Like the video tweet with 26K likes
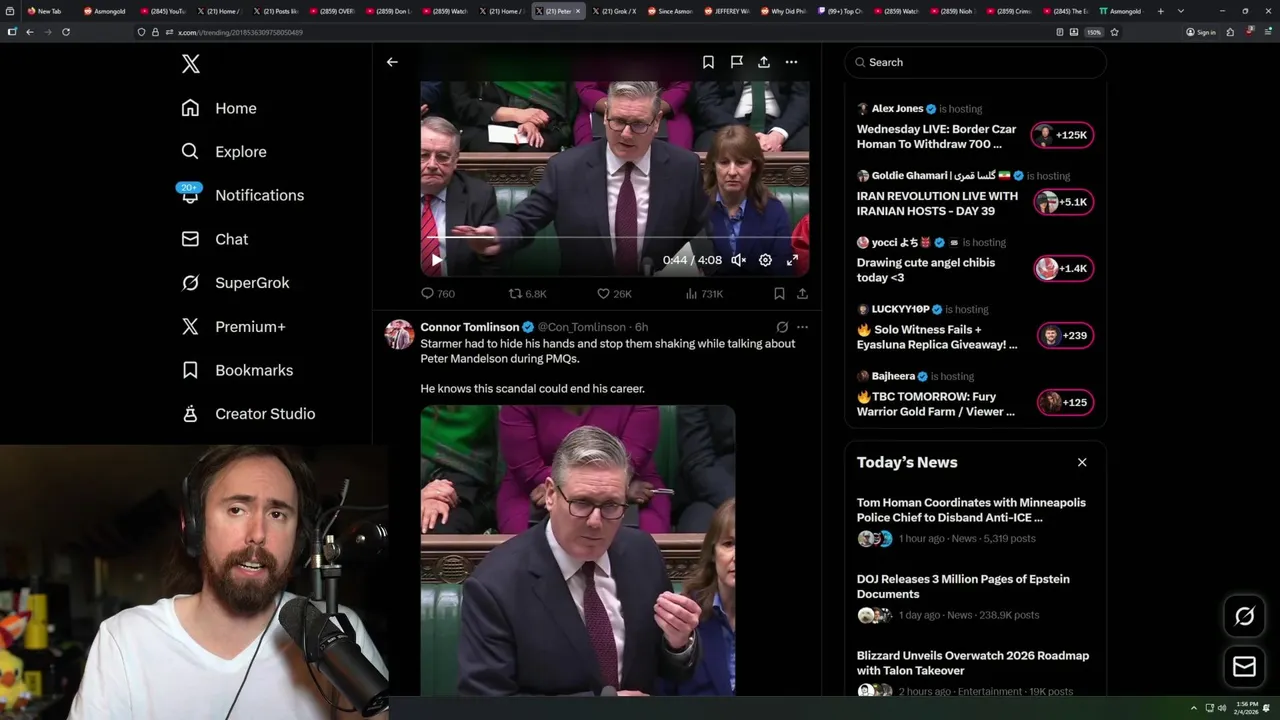Viewport: 1280px width, 720px height. coord(614,294)
